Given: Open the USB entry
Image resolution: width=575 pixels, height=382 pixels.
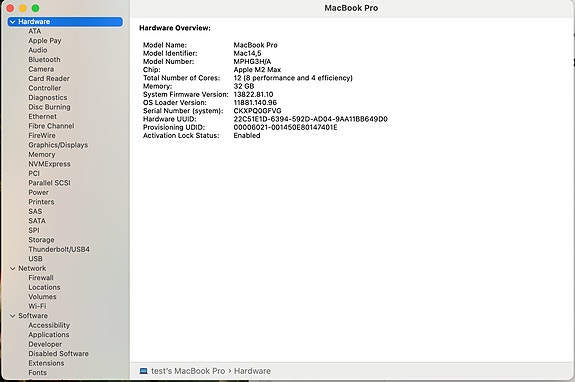Looking at the screenshot, I should point(35,259).
